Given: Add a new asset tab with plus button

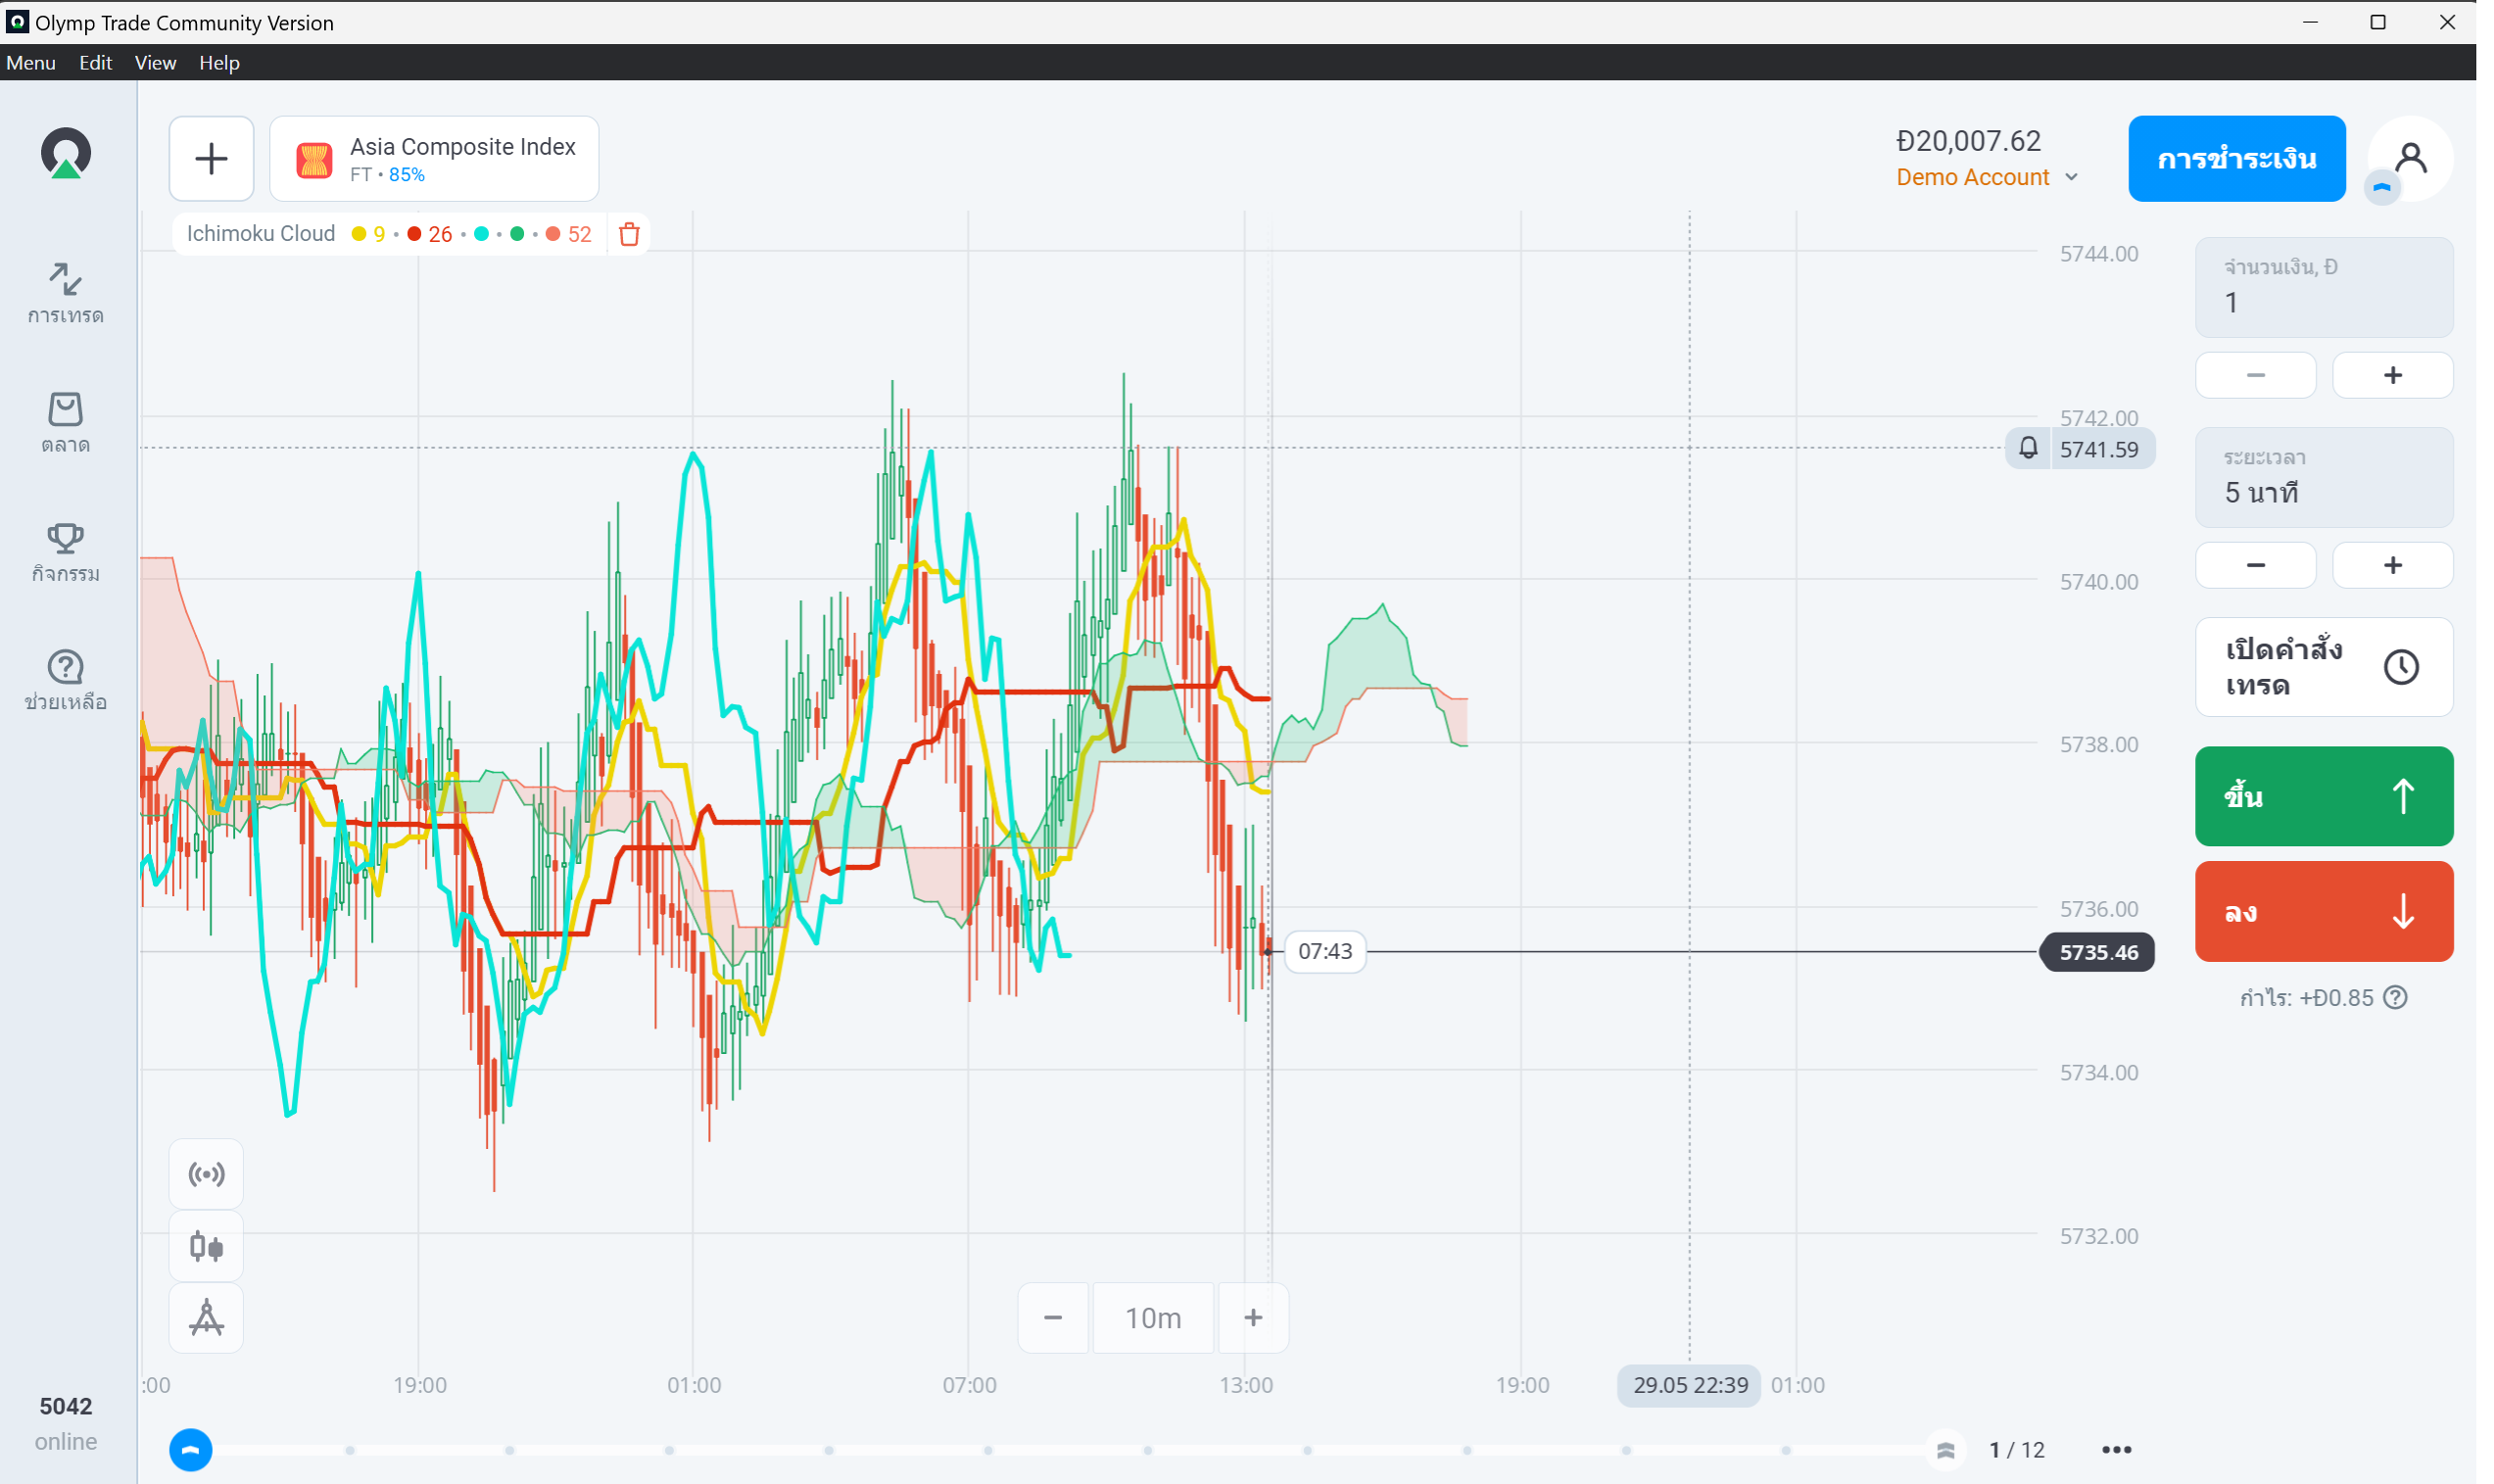Looking at the screenshot, I should 211,158.
